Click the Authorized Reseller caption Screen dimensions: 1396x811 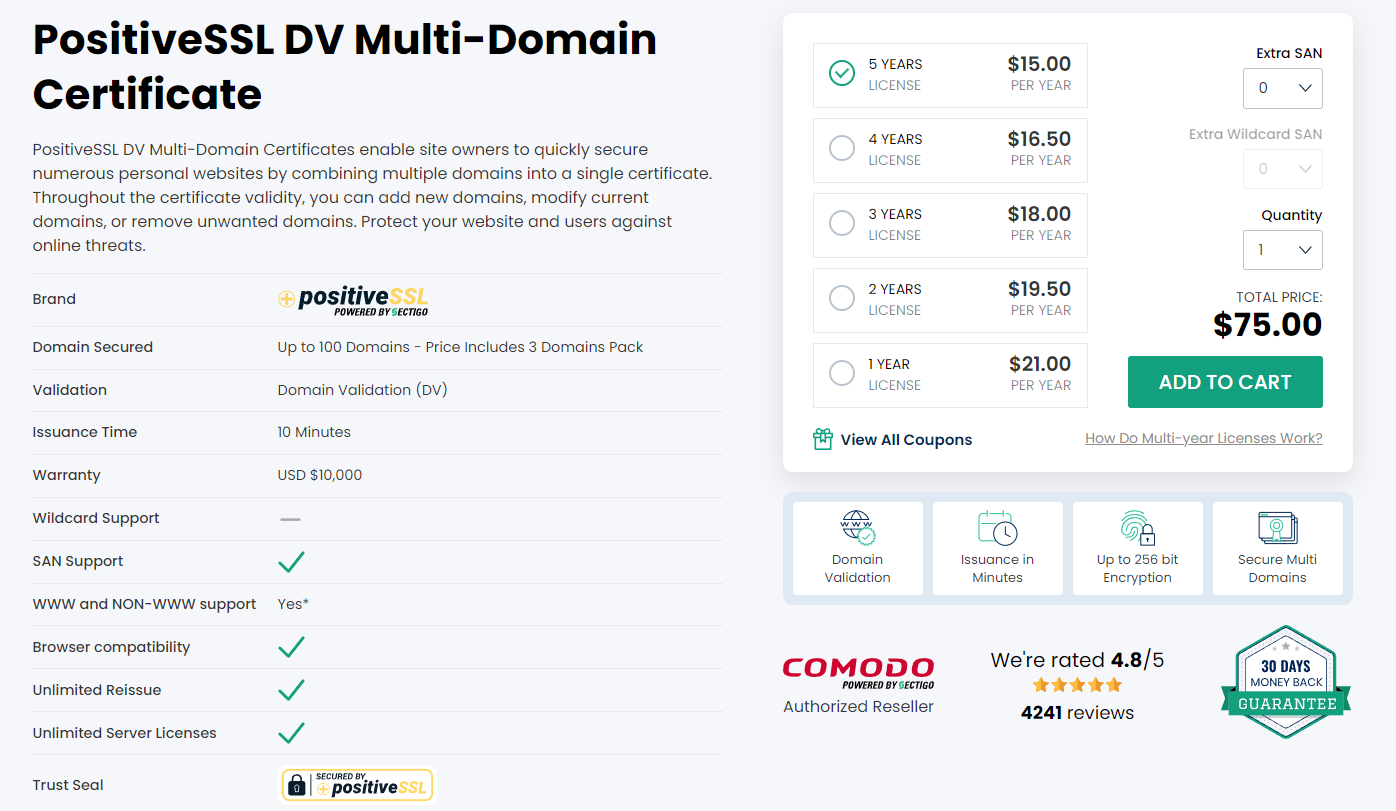(x=858, y=706)
